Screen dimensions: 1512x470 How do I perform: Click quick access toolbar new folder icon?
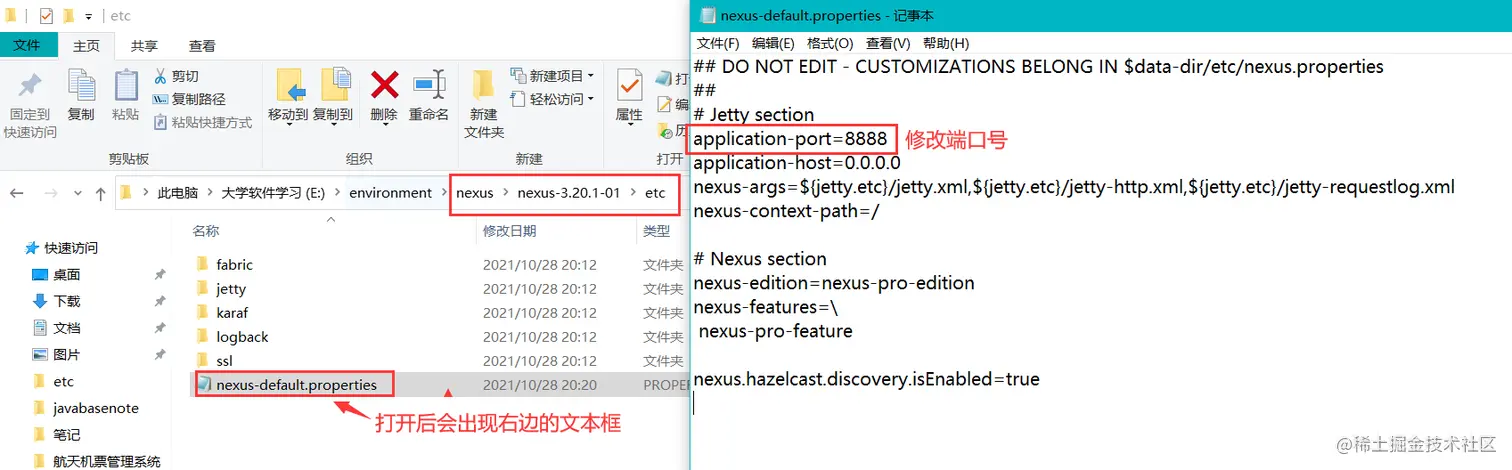point(68,16)
